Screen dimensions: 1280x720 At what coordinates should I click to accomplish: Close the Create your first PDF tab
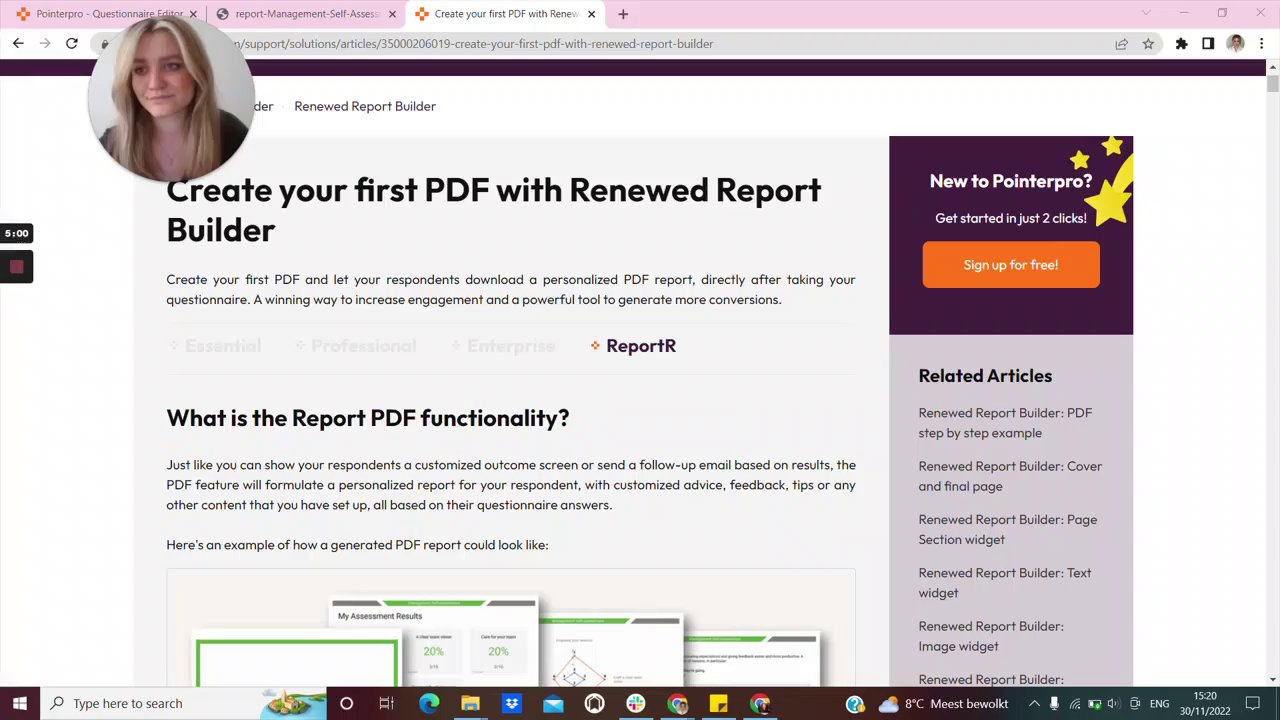click(591, 14)
